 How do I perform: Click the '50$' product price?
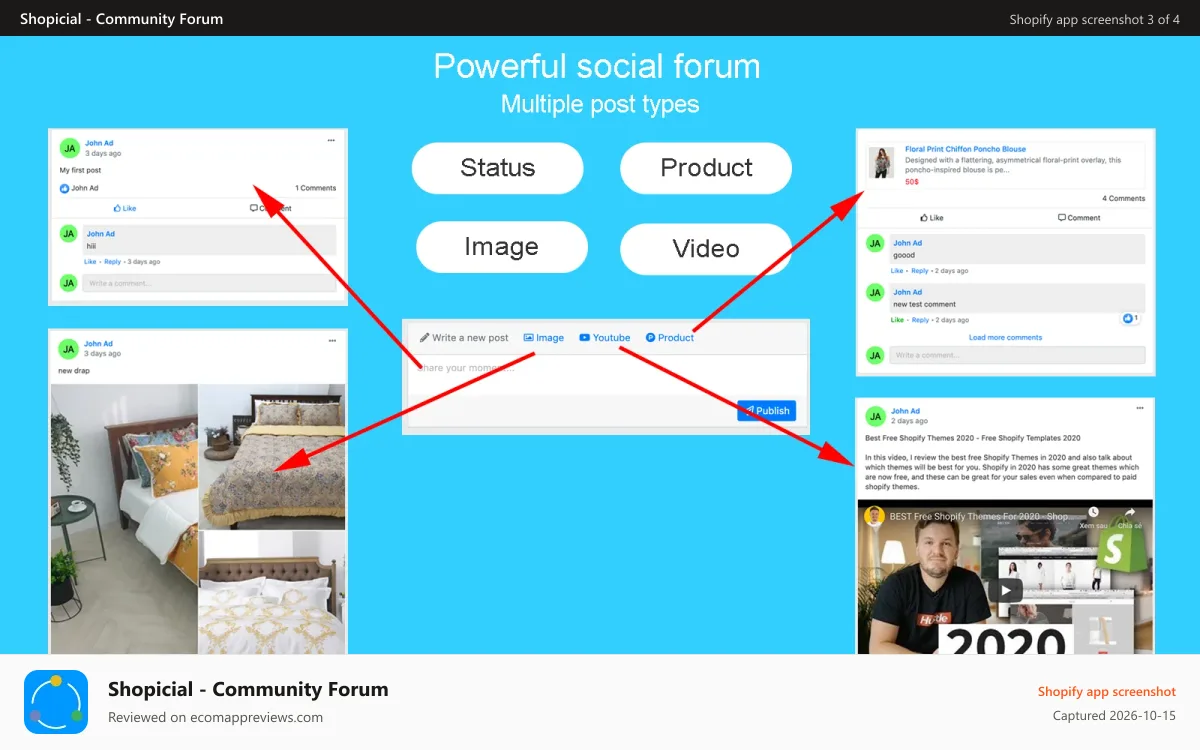coord(912,182)
